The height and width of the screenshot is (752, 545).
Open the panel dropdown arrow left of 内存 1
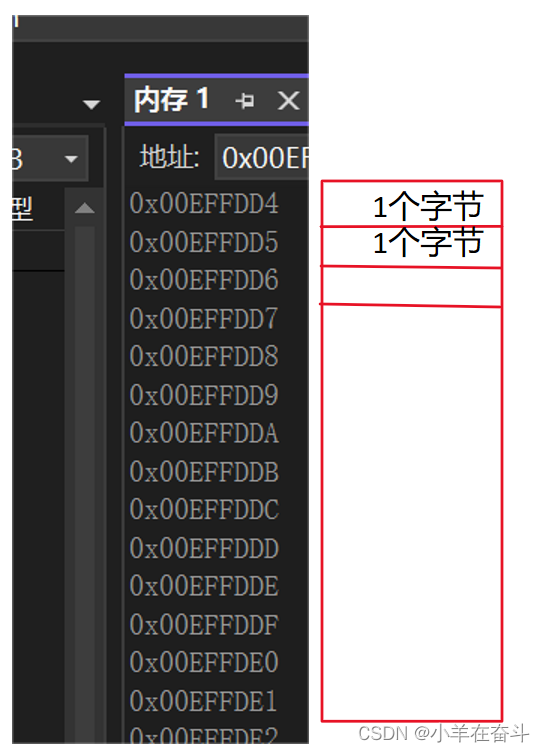coord(91,104)
